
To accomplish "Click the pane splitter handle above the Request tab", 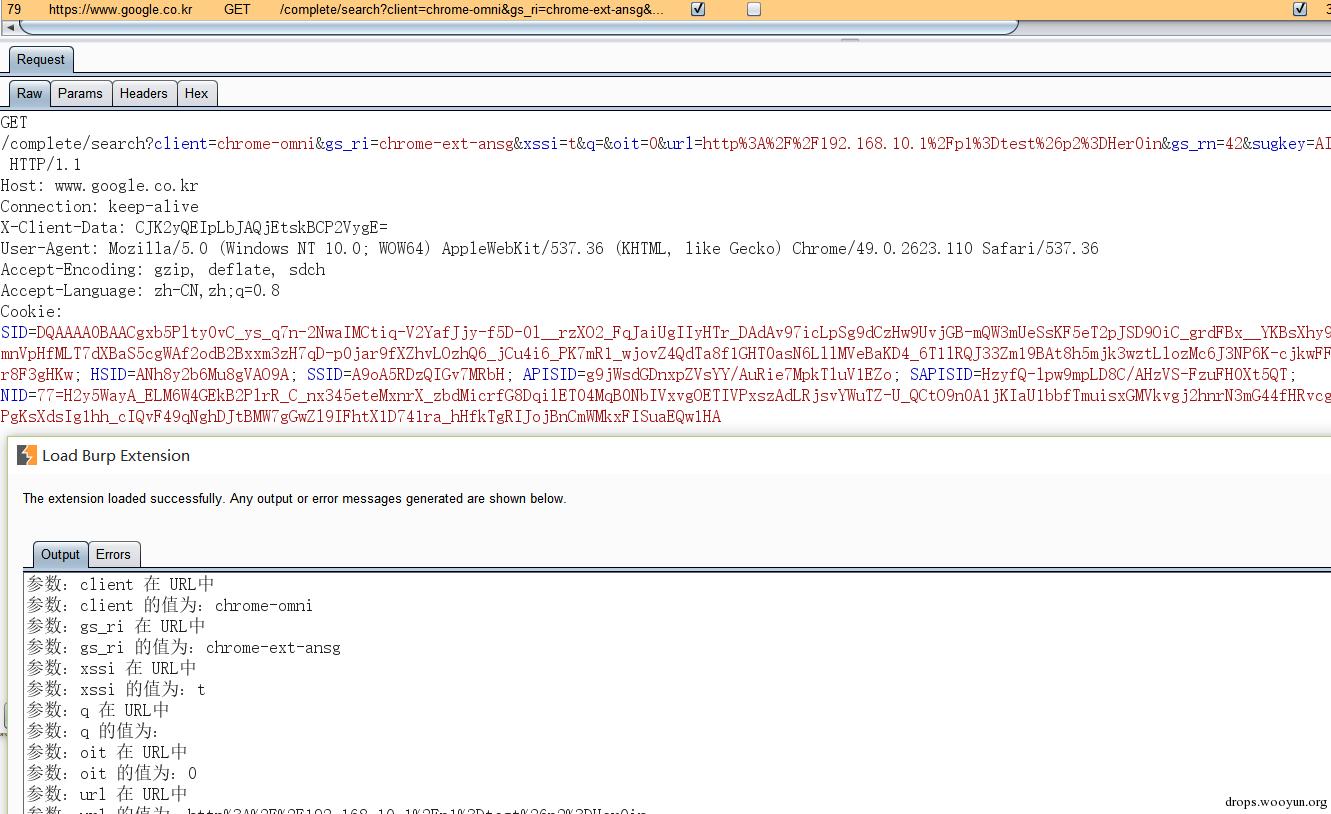I will [850, 40].
